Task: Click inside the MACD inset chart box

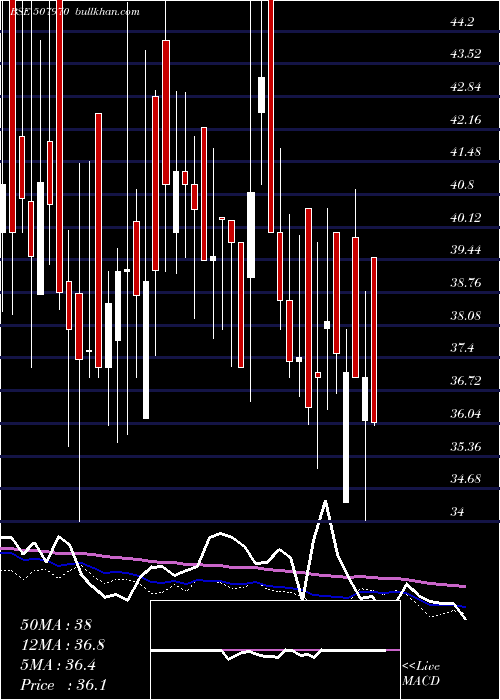Action: coord(275,650)
